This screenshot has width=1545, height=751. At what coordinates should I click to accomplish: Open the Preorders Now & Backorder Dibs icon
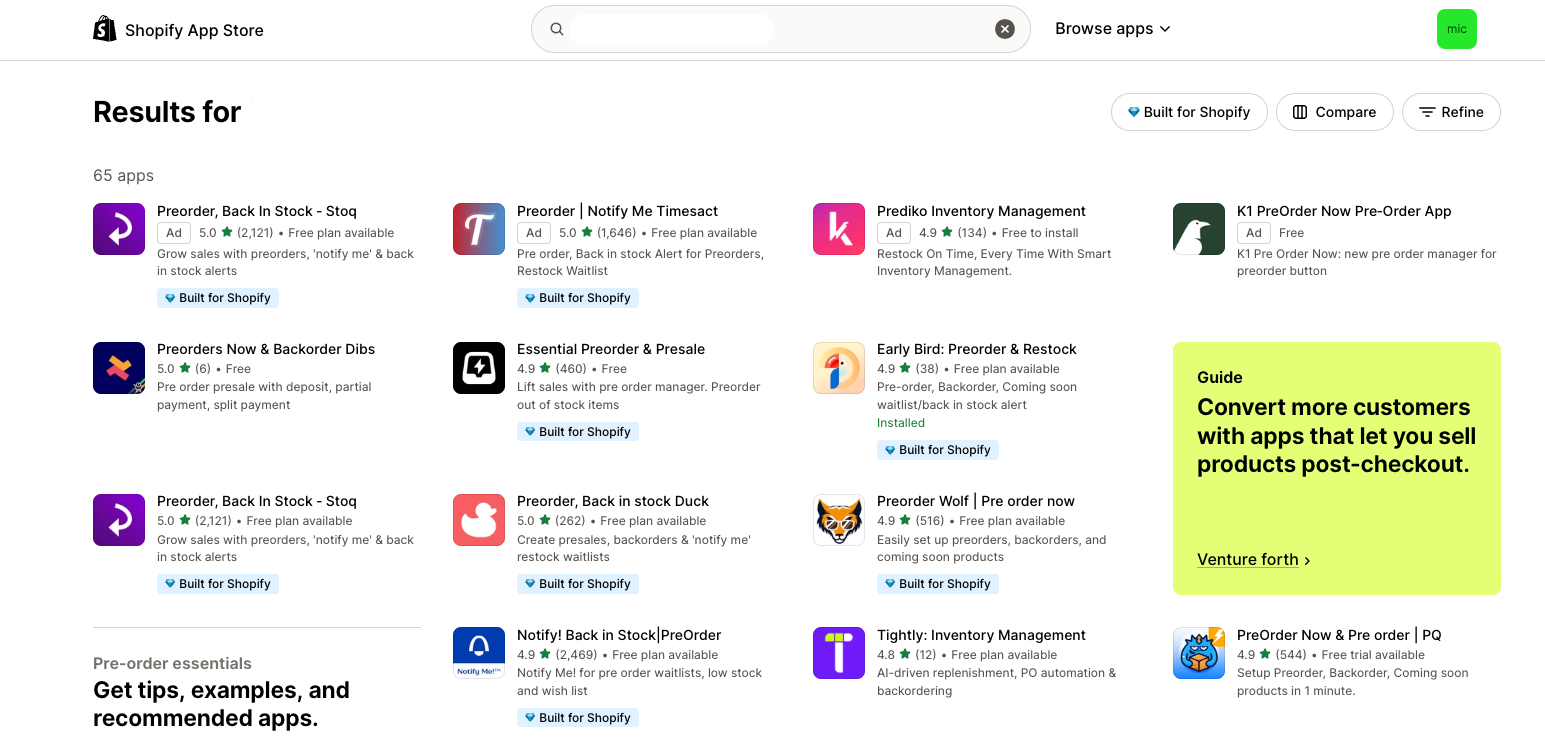tap(119, 367)
